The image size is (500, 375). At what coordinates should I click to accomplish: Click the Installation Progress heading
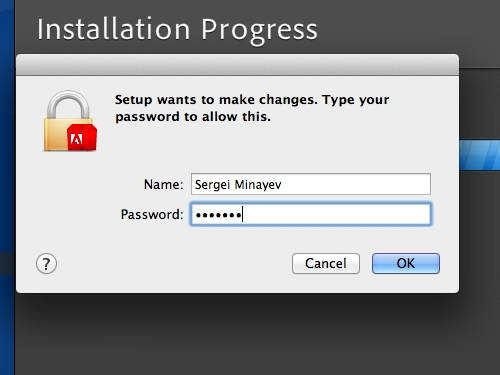click(177, 30)
